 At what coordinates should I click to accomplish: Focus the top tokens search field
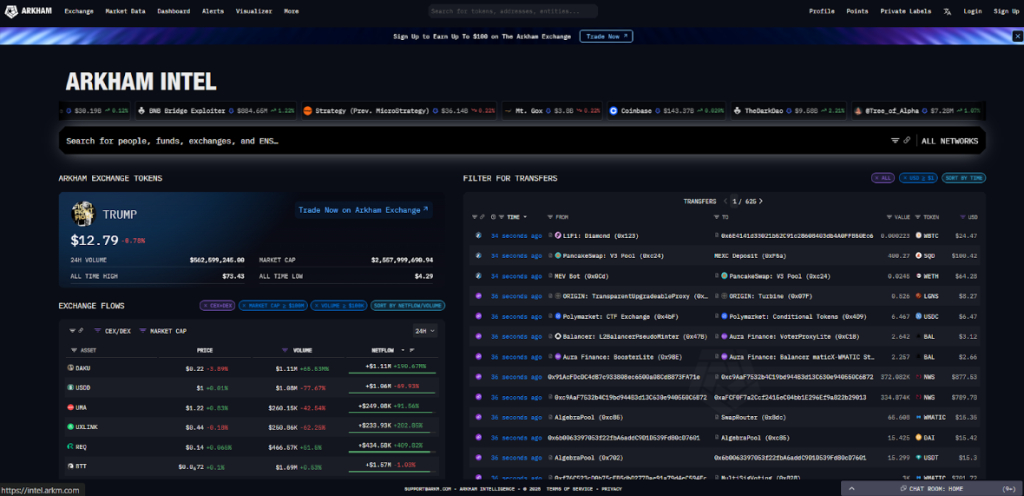tap(513, 11)
